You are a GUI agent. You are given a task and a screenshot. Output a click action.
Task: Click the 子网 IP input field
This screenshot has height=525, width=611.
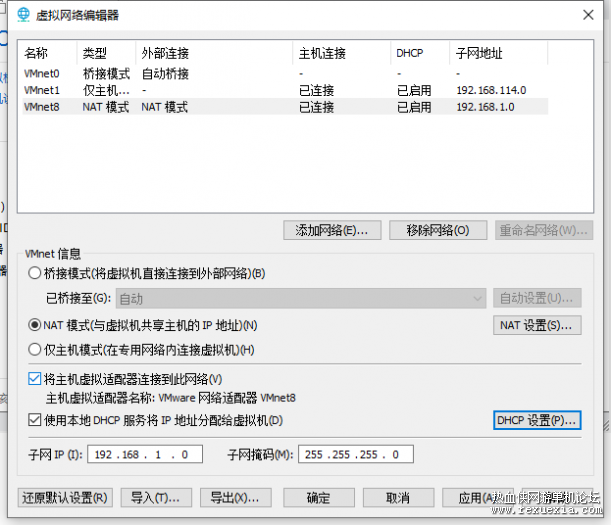(x=145, y=454)
